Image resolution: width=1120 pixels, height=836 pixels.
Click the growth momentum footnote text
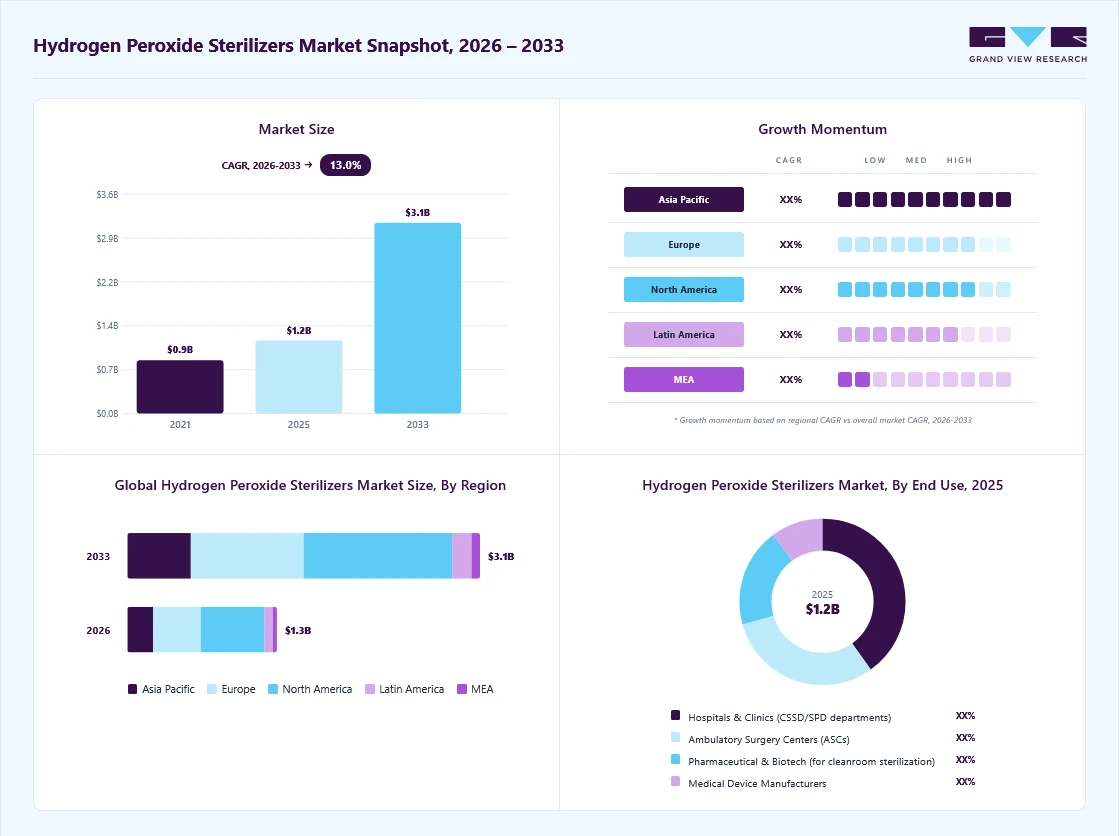(x=823, y=420)
